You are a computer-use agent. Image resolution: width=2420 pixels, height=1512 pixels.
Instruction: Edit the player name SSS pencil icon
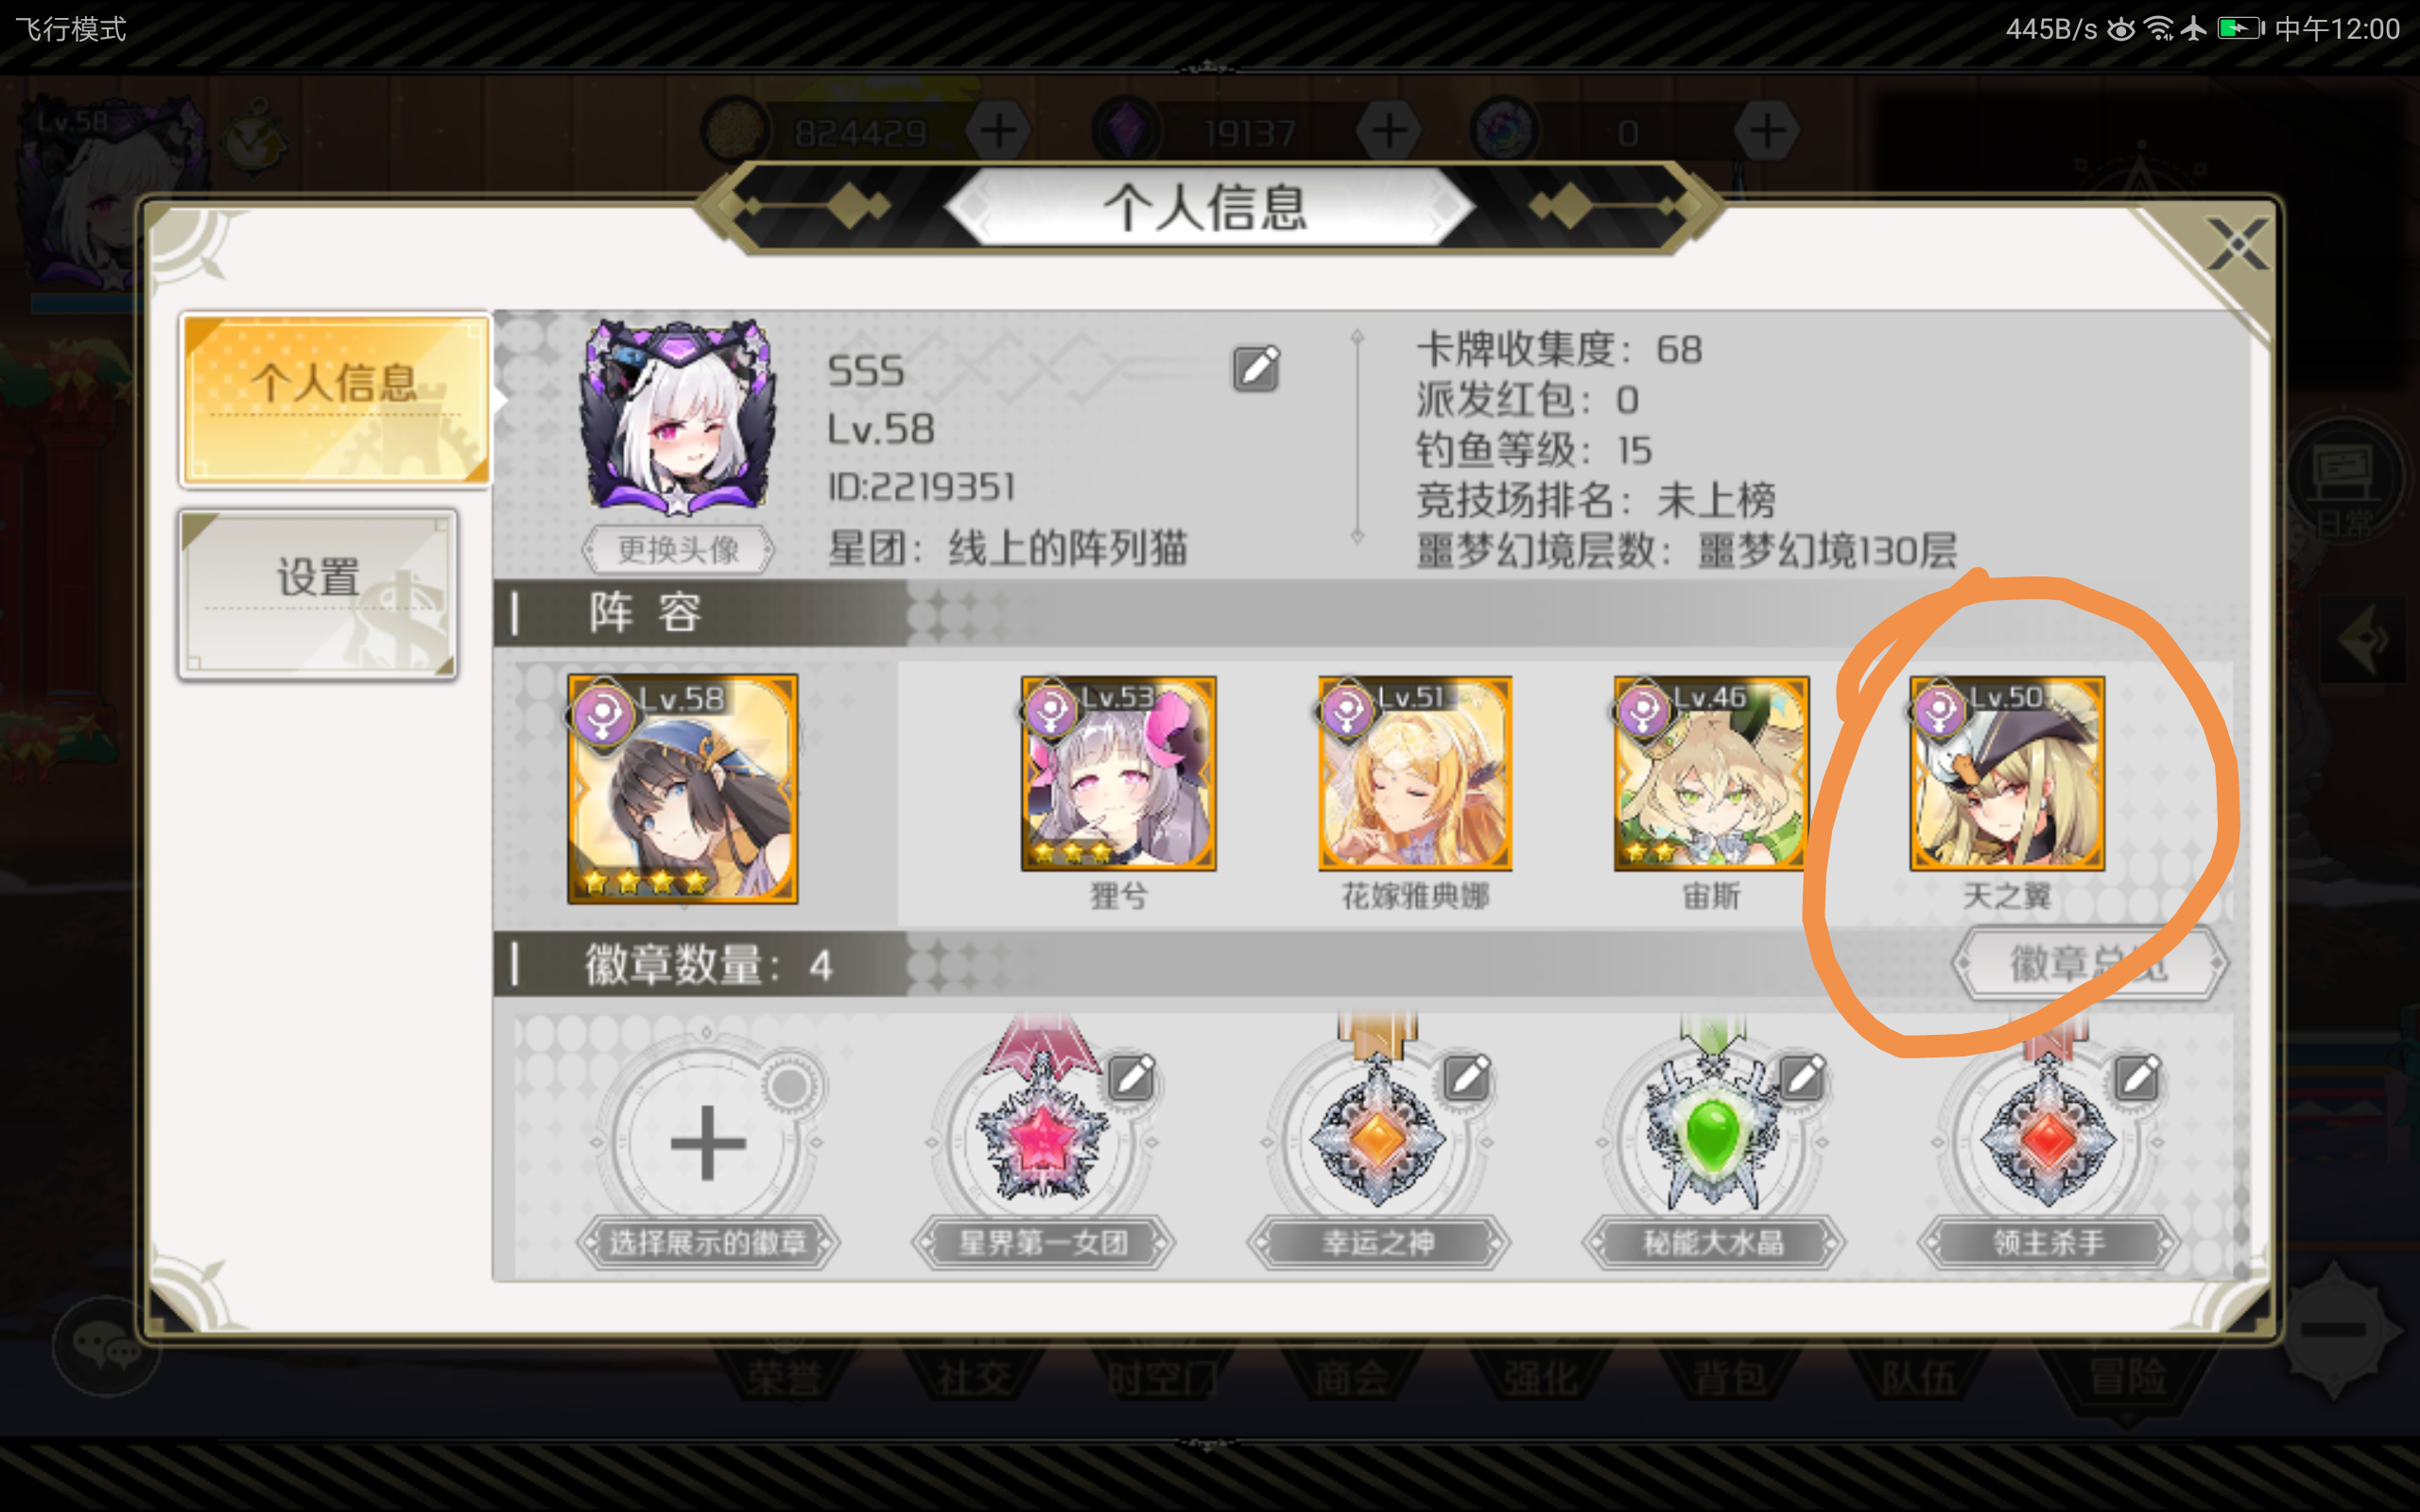(x=1256, y=369)
